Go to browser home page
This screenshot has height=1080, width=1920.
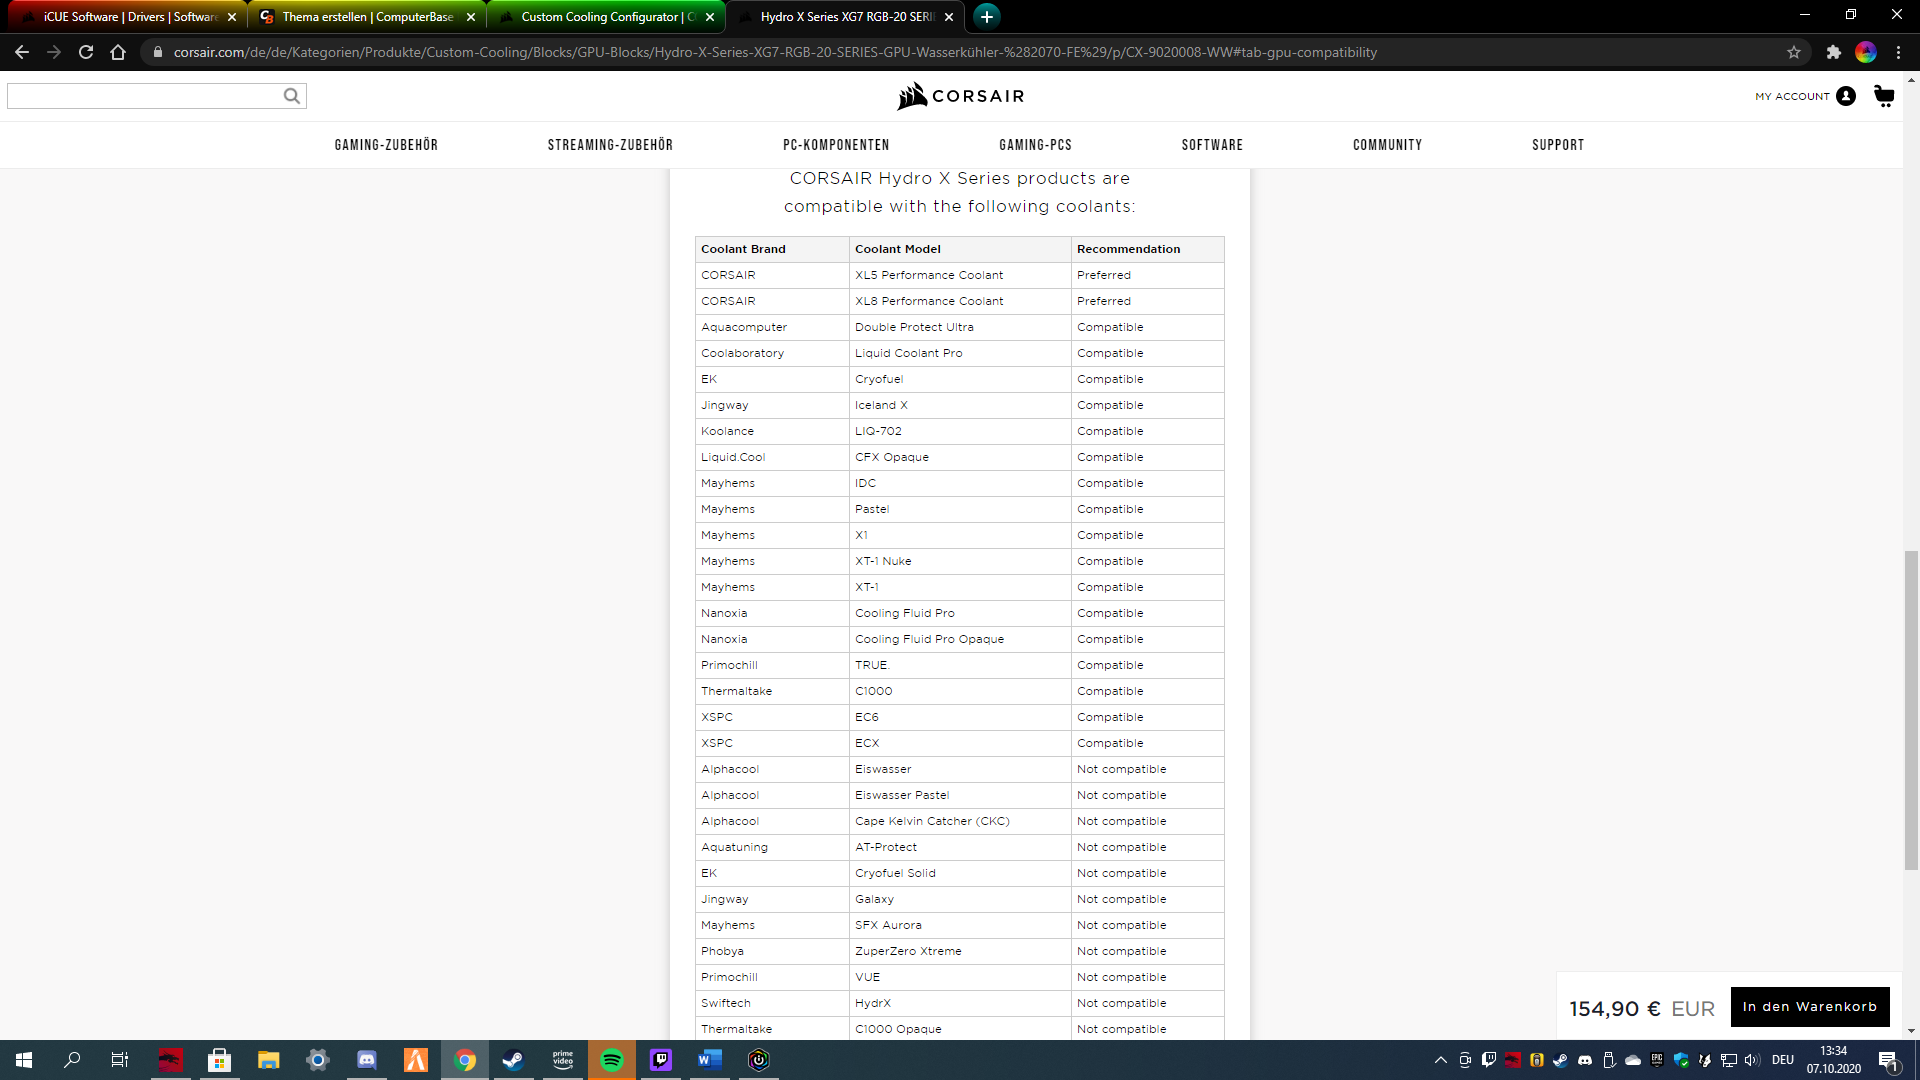click(x=118, y=52)
